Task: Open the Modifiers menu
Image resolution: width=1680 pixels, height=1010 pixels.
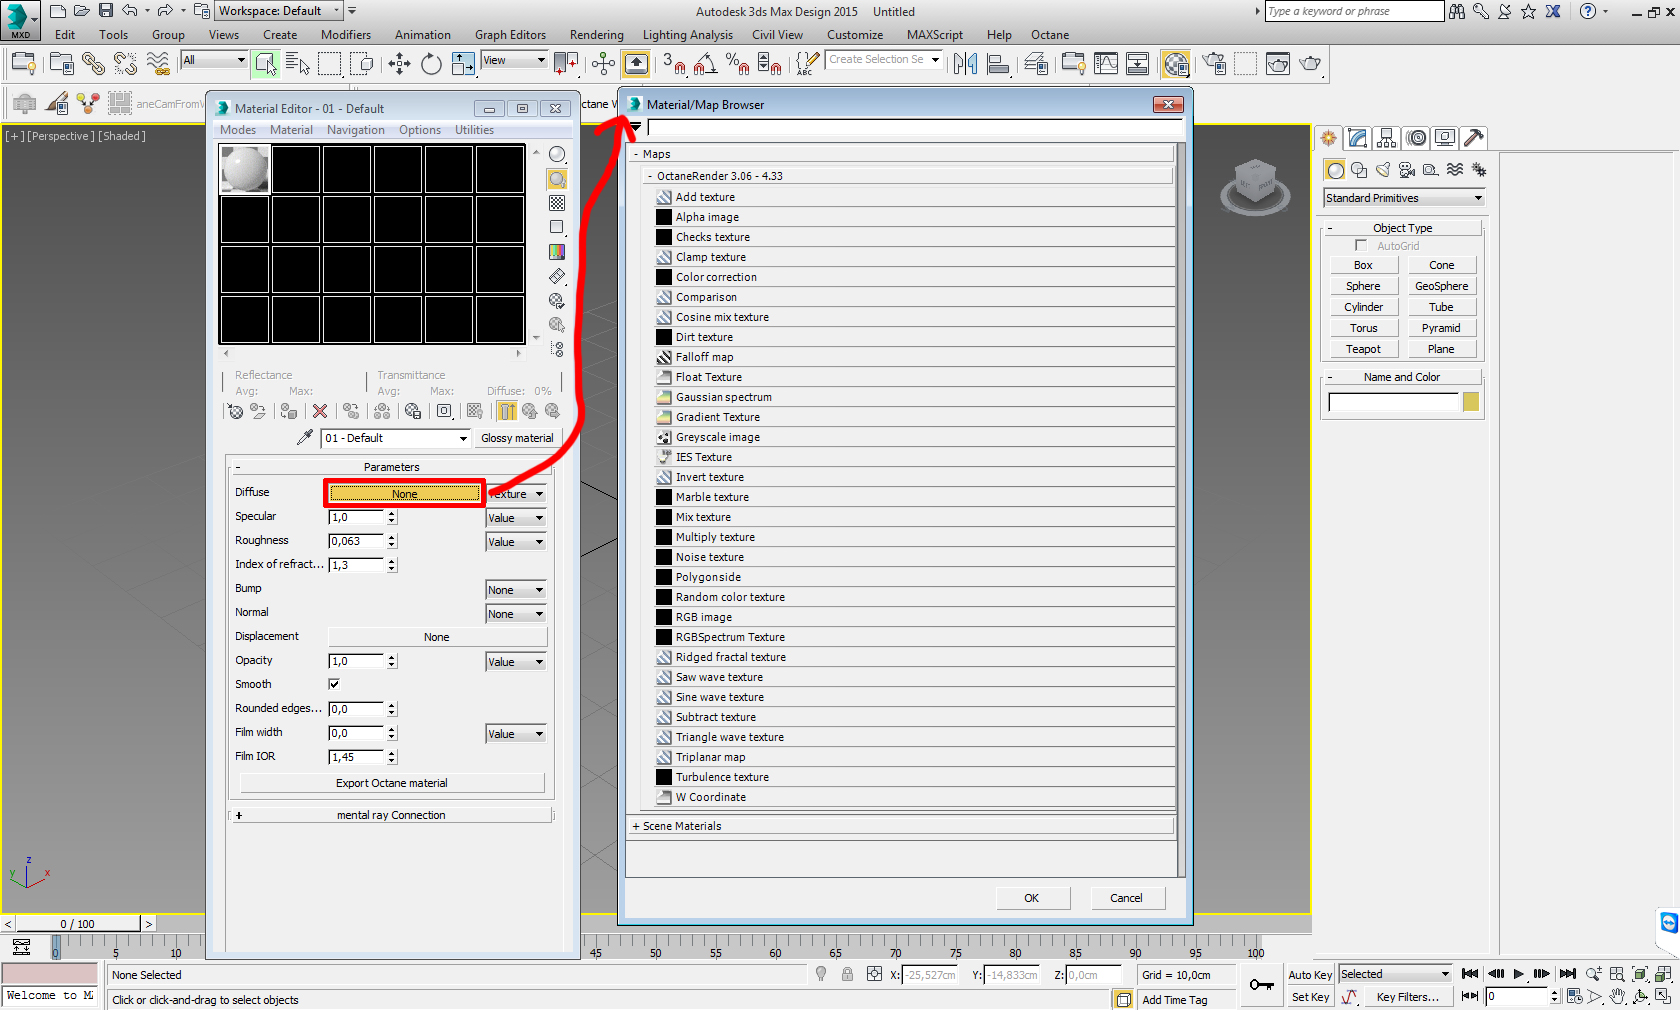Action: point(346,35)
